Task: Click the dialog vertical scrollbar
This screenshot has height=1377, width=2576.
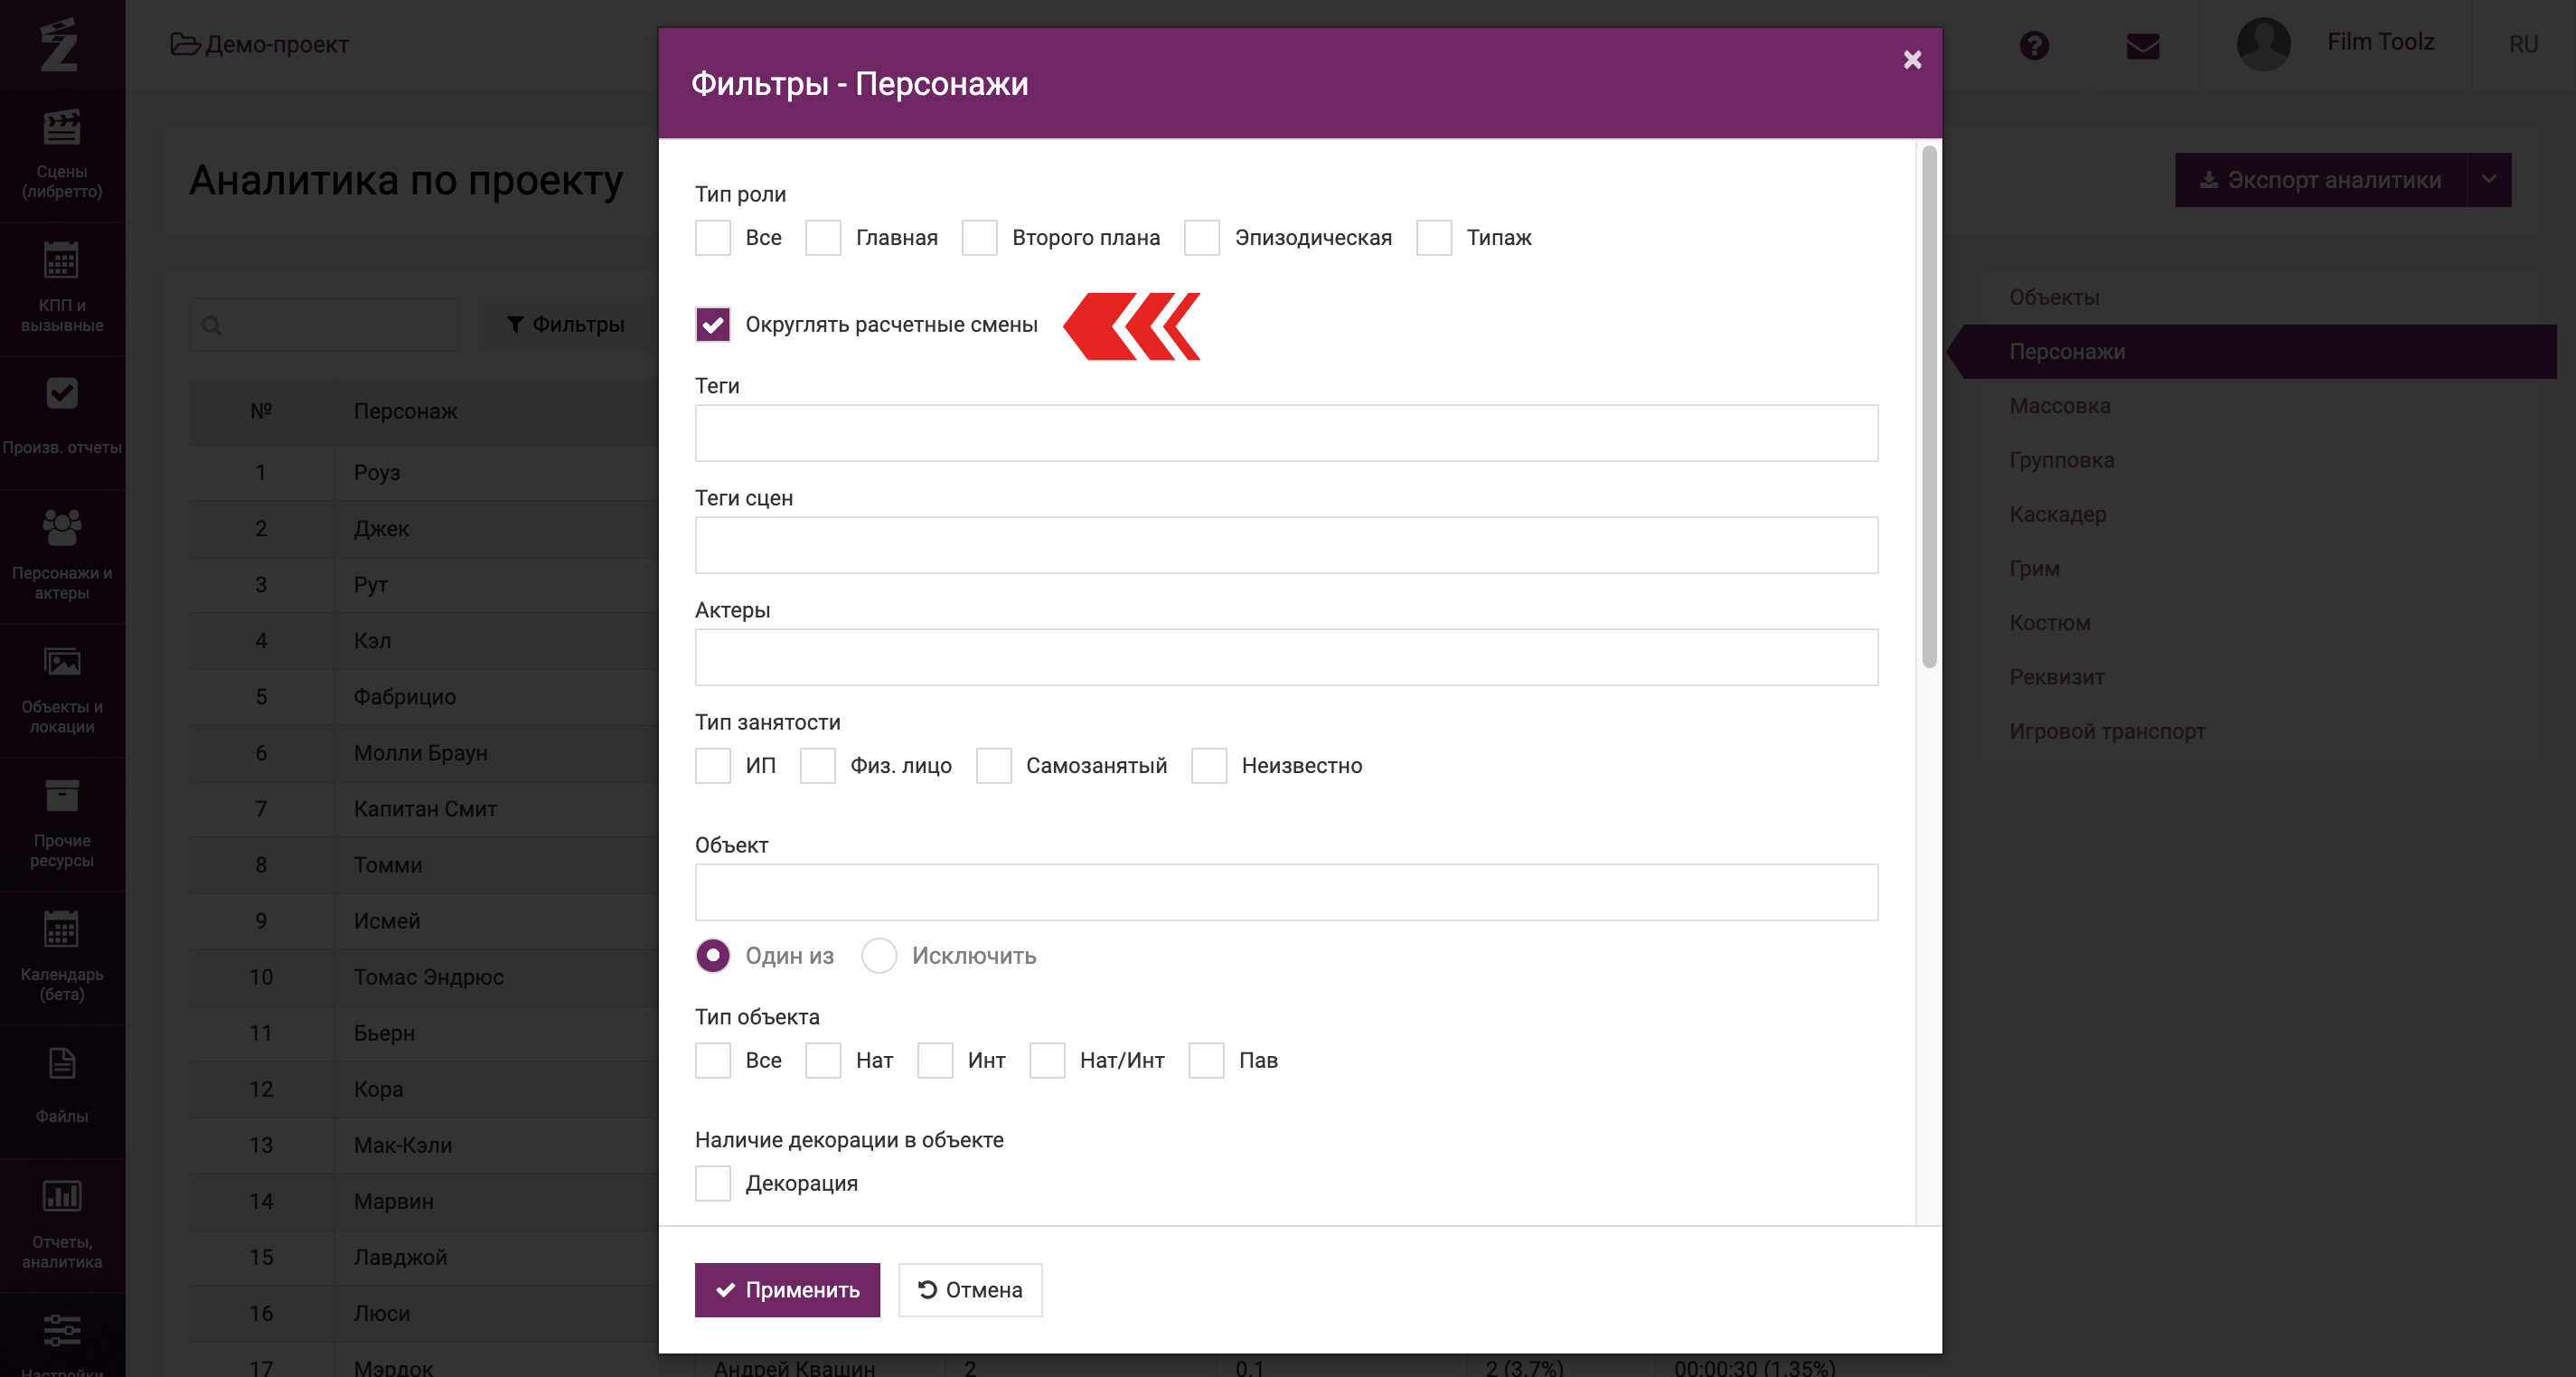Action: pyautogui.click(x=1929, y=407)
